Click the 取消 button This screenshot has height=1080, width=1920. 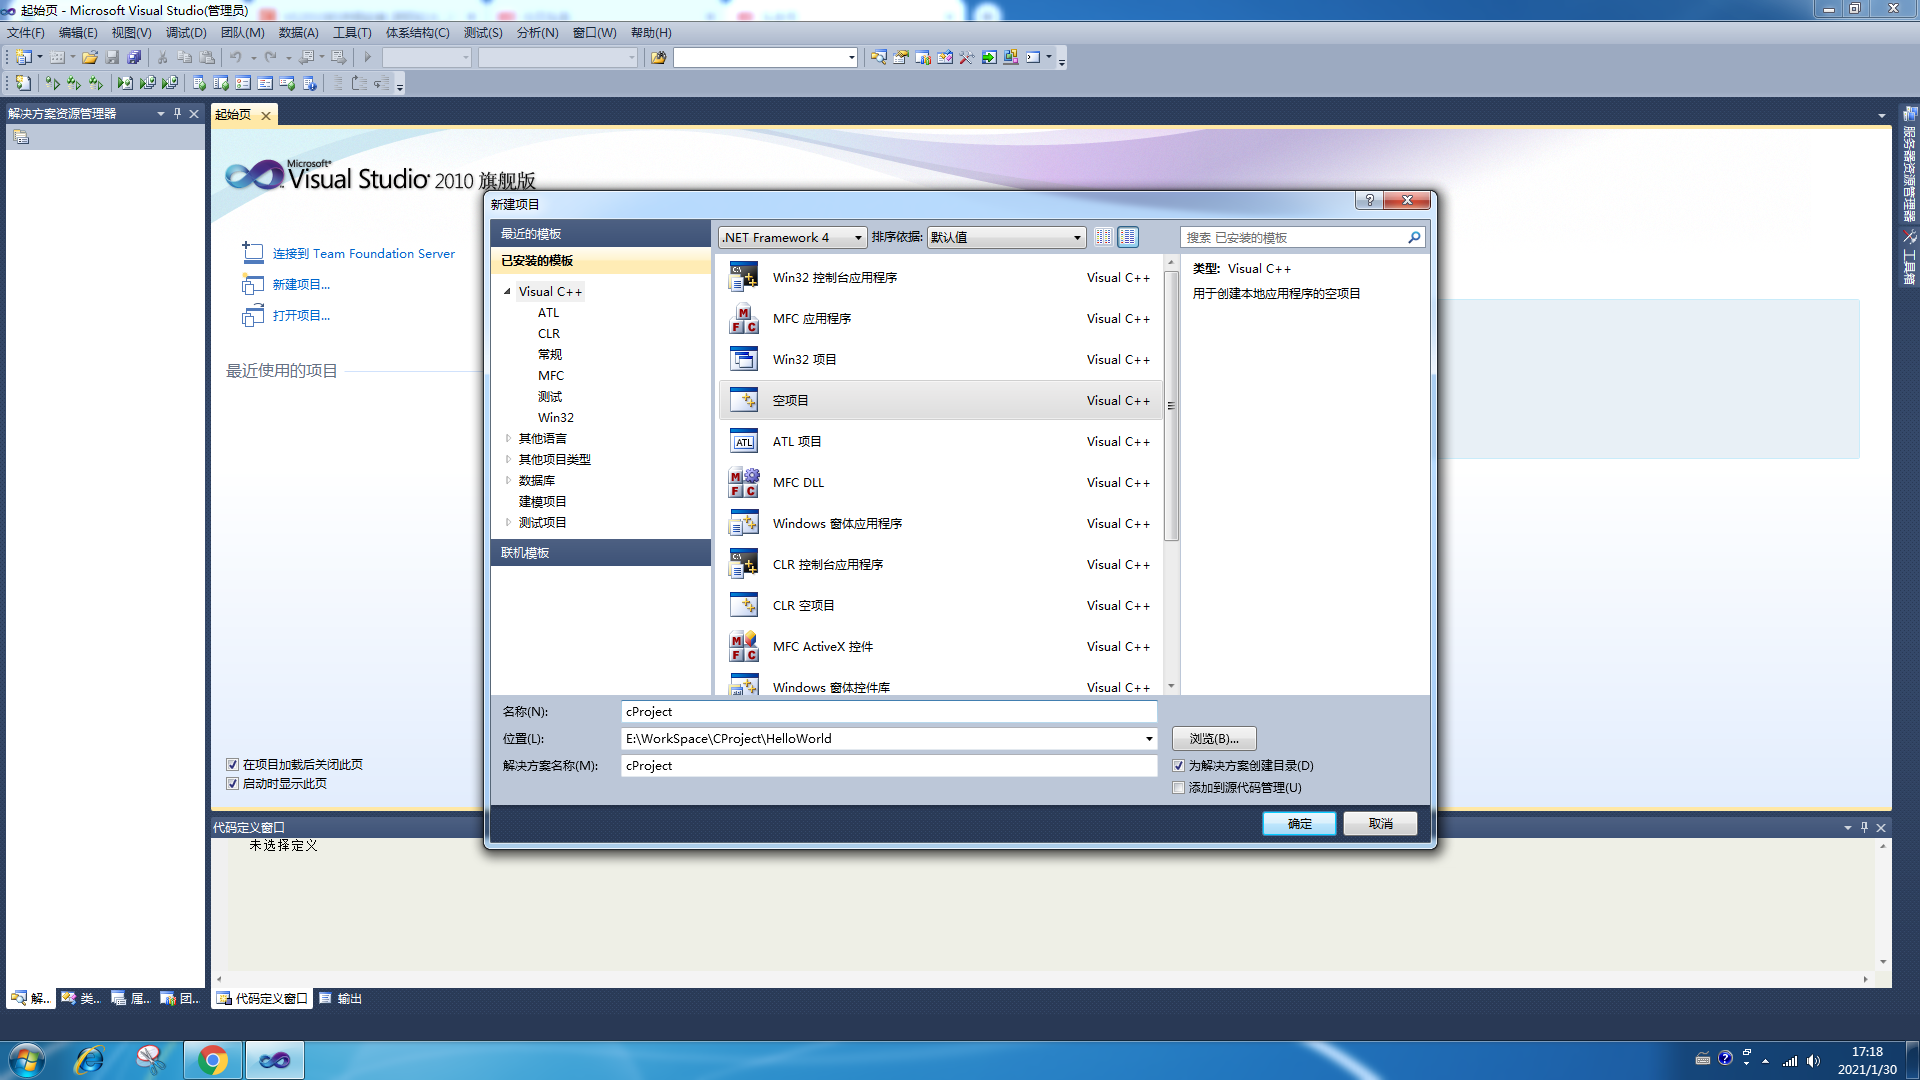pyautogui.click(x=1380, y=824)
